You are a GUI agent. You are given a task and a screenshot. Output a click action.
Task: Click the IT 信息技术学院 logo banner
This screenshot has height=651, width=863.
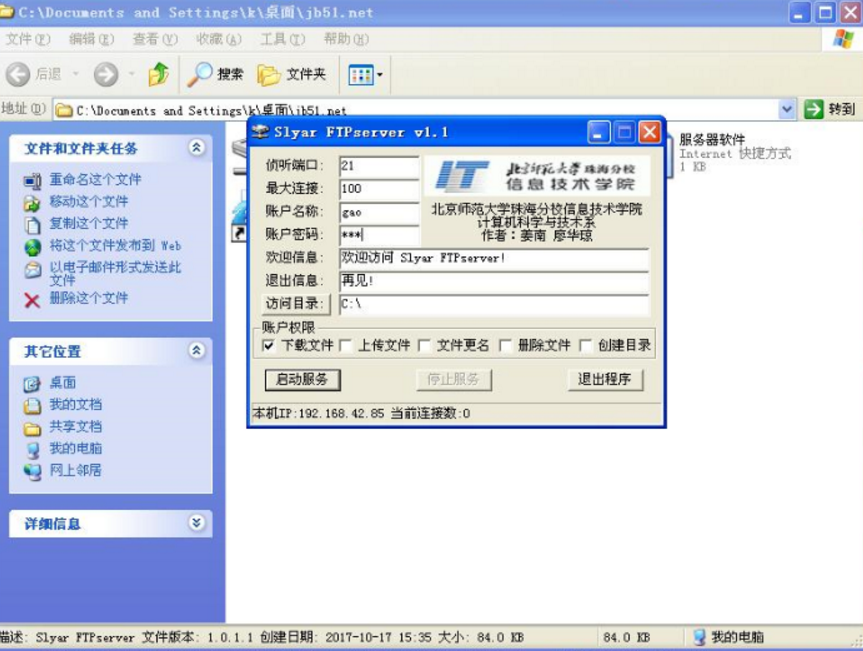(x=537, y=177)
